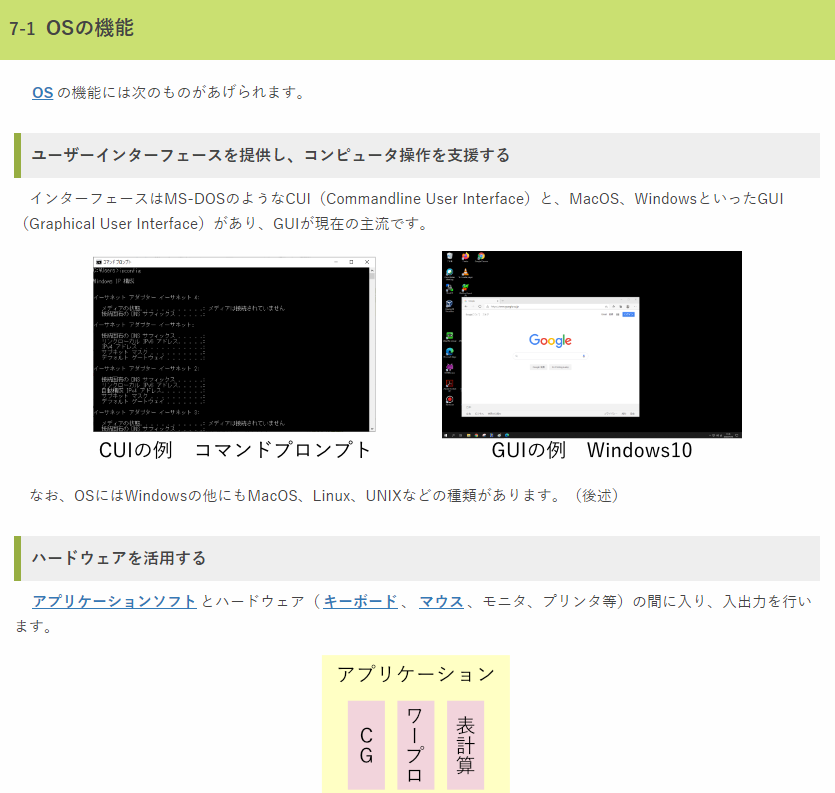
Task: Select the ワープロ box in the diagram
Action: [x=415, y=745]
